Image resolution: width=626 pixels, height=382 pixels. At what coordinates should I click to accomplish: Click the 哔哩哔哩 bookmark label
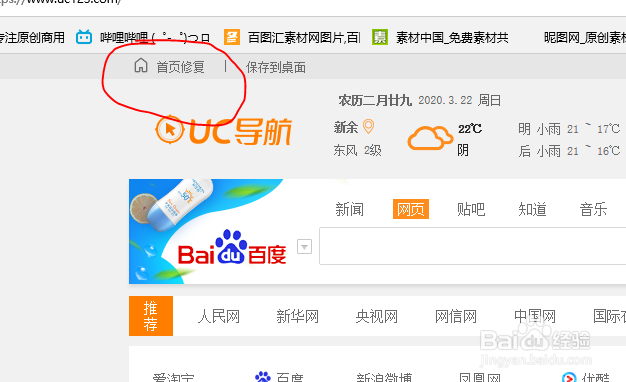[x=155, y=38]
